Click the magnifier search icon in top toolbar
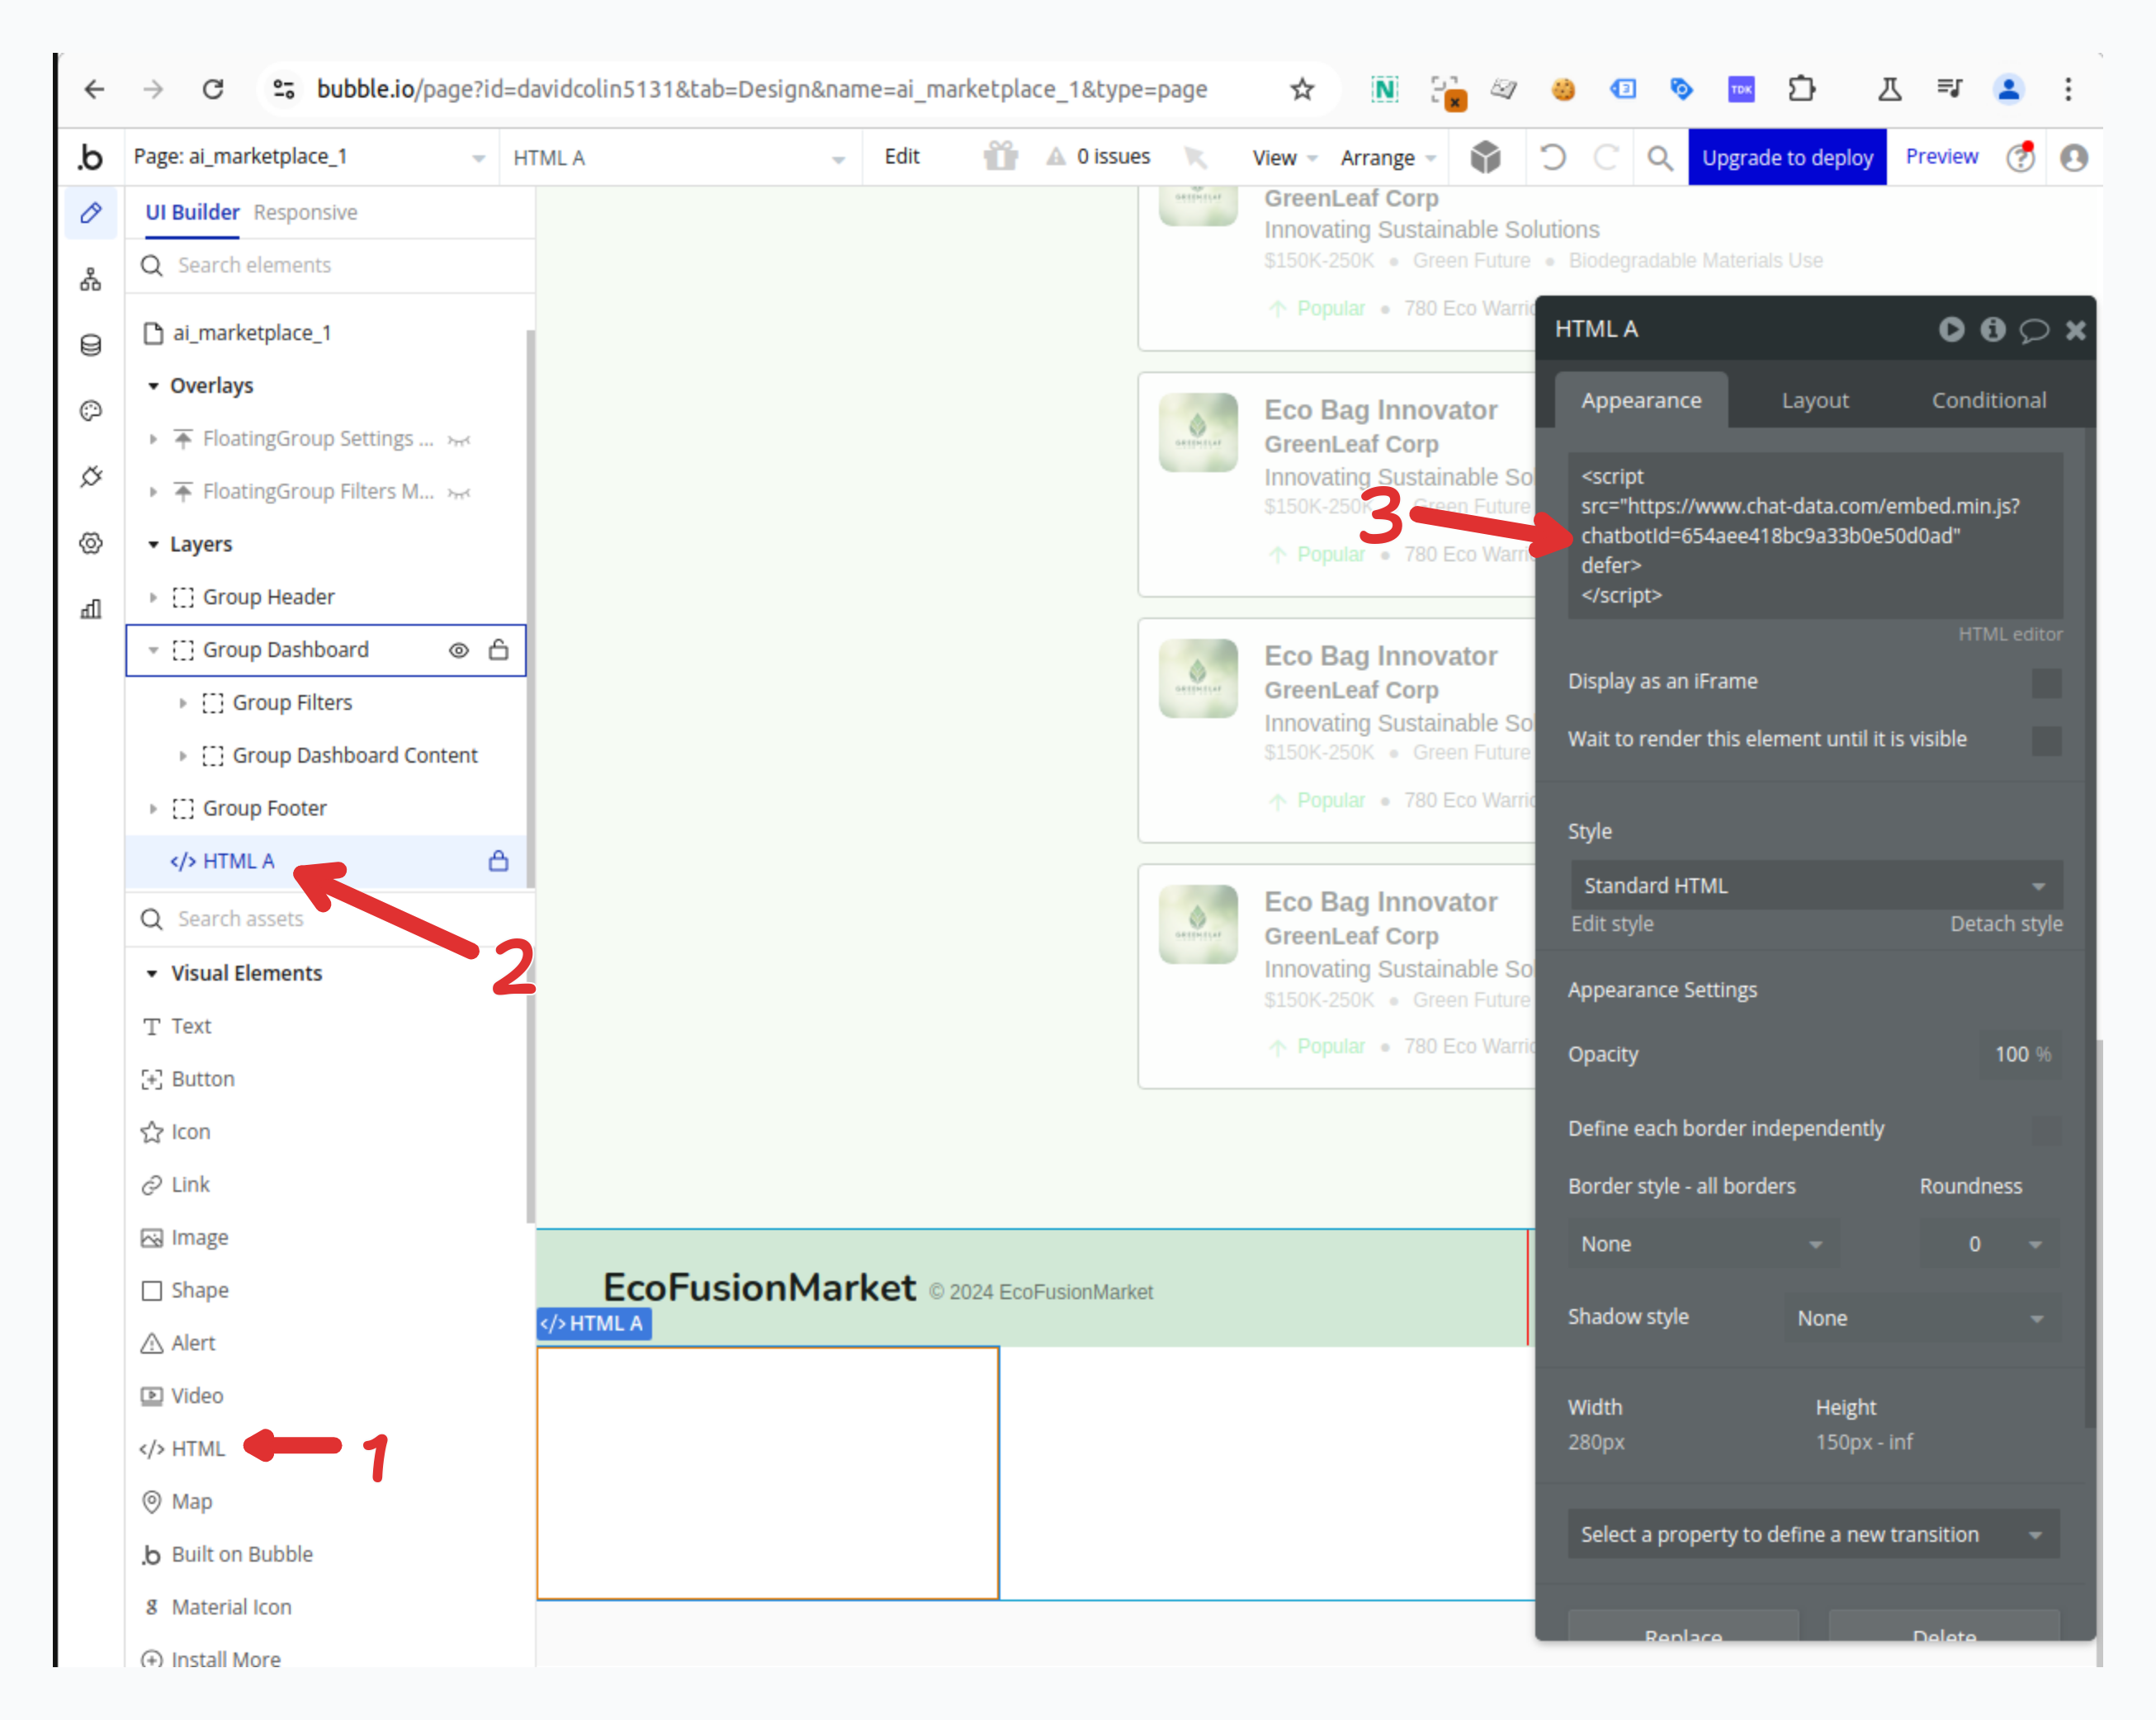Viewport: 2156px width, 1720px height. click(x=1659, y=158)
